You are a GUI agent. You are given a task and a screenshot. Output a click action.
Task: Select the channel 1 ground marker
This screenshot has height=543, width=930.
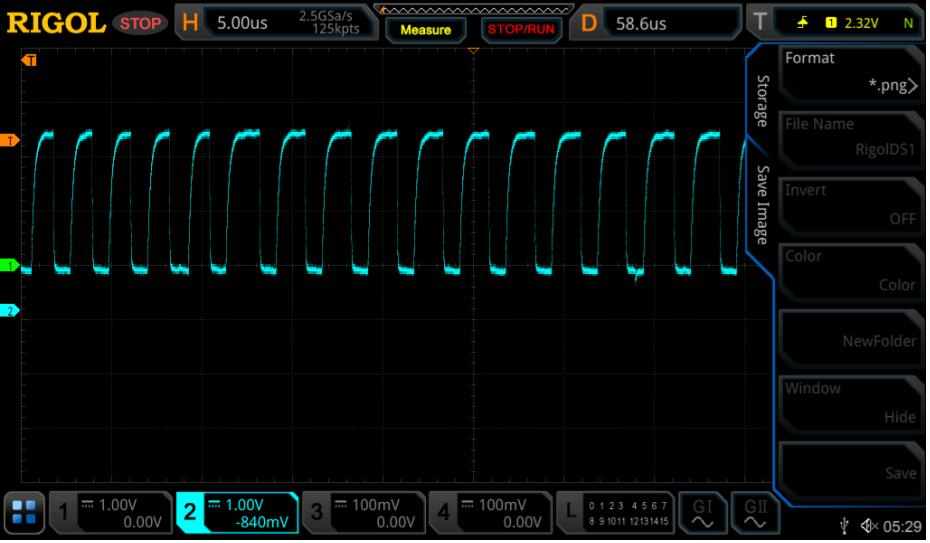click(12, 266)
